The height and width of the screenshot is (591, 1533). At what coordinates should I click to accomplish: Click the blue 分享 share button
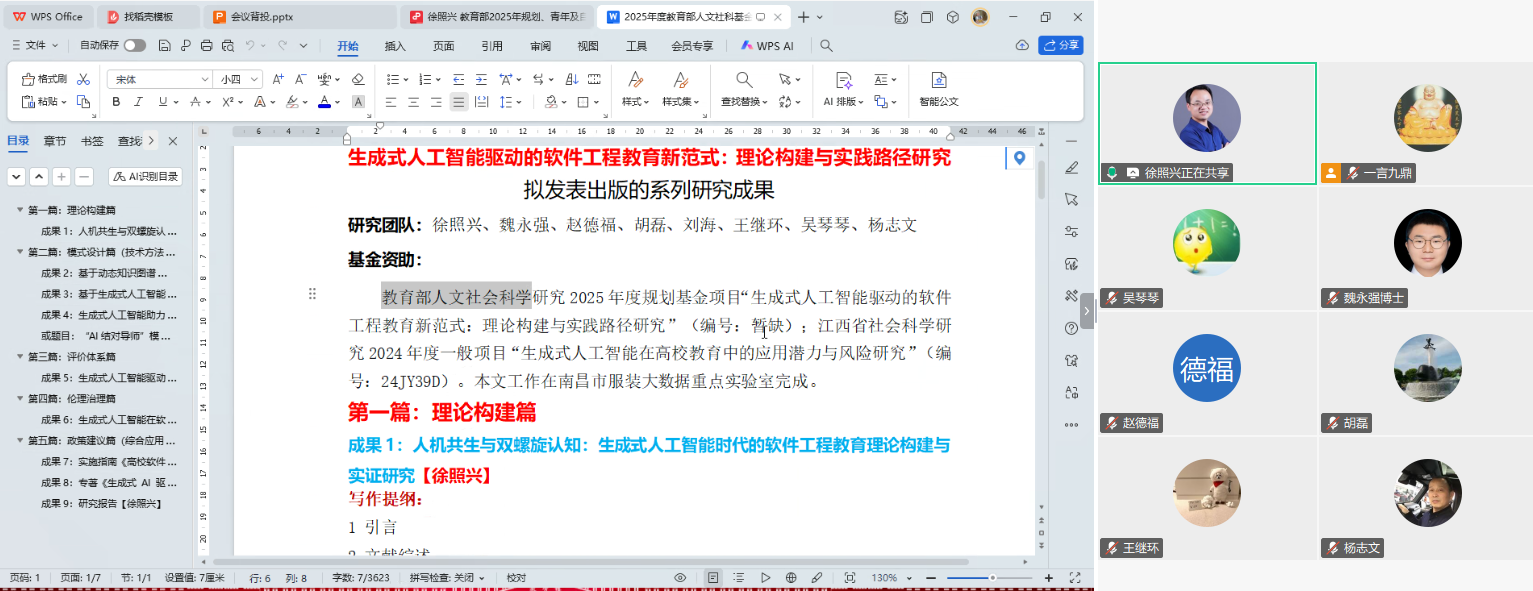pos(1061,45)
